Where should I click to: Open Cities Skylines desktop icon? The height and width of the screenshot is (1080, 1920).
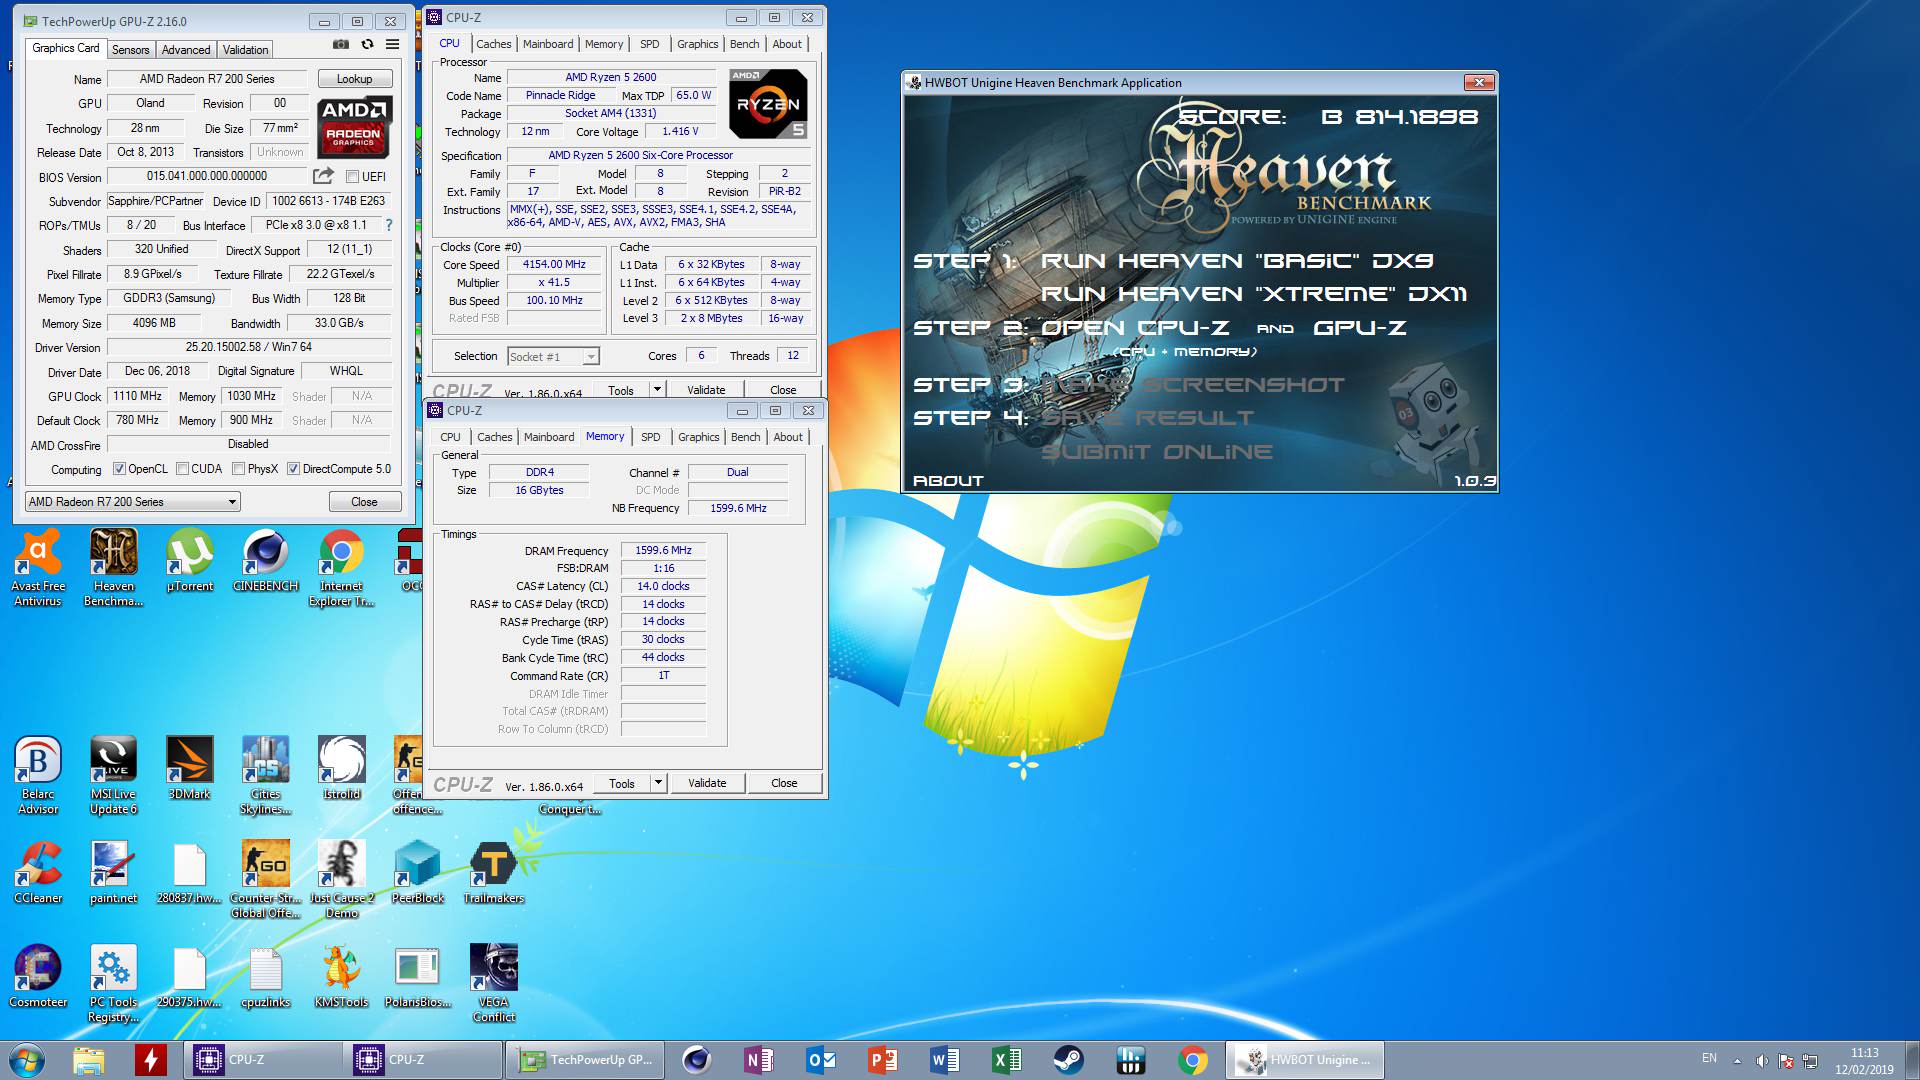coord(266,775)
